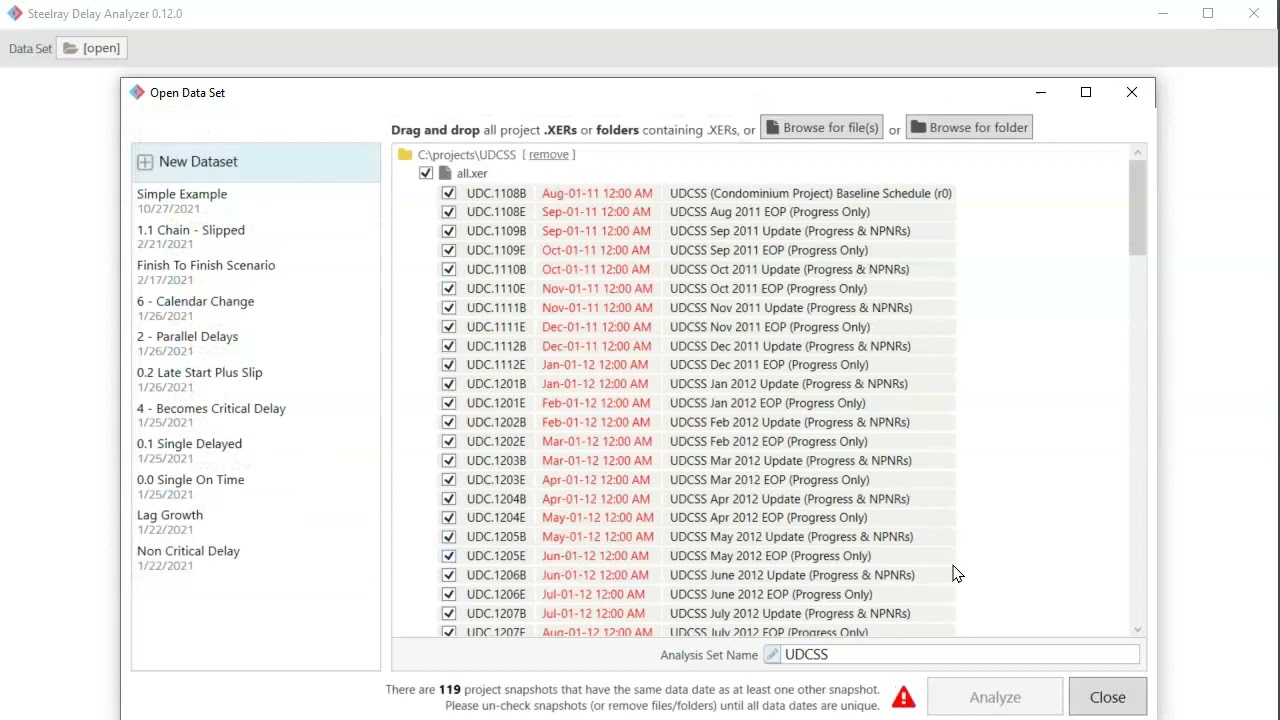Click the pencil icon next to Analysis Set Name

coord(772,654)
